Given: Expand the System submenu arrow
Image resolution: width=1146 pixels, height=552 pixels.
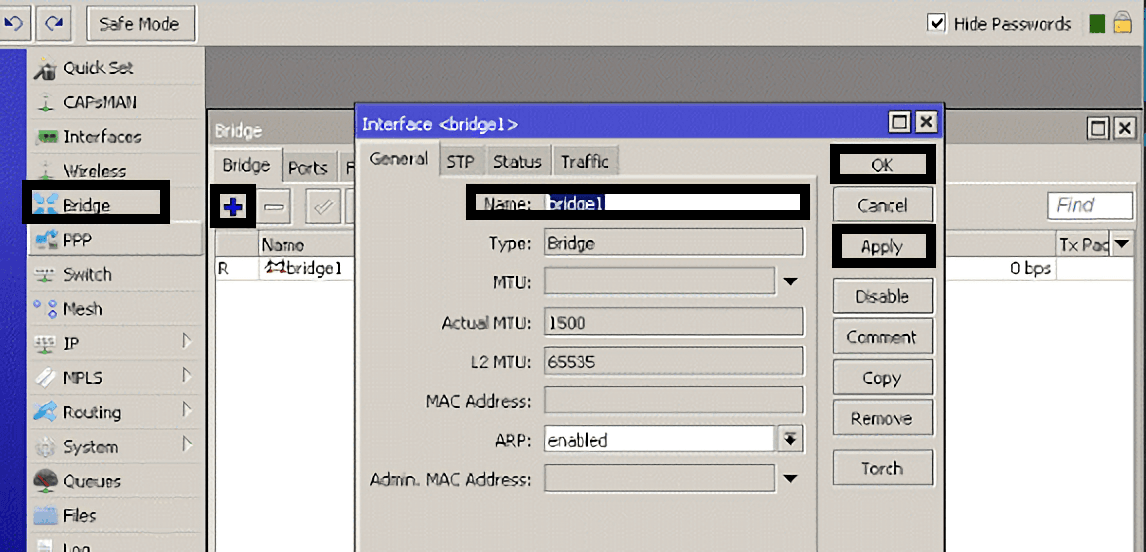Looking at the screenshot, I should pos(187,445).
